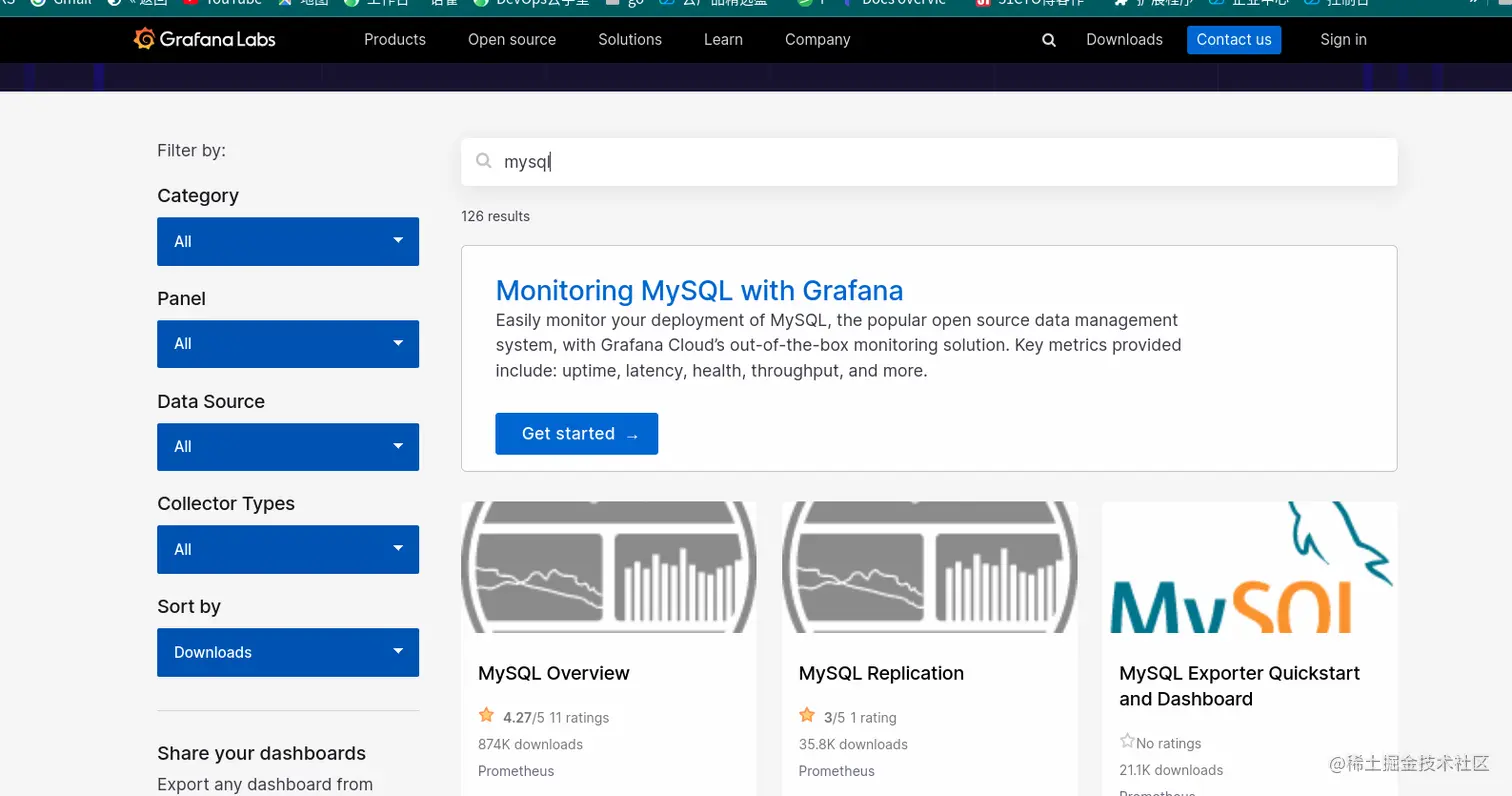Expand the Data Source filter dropdown
1512x796 pixels.
[288, 446]
